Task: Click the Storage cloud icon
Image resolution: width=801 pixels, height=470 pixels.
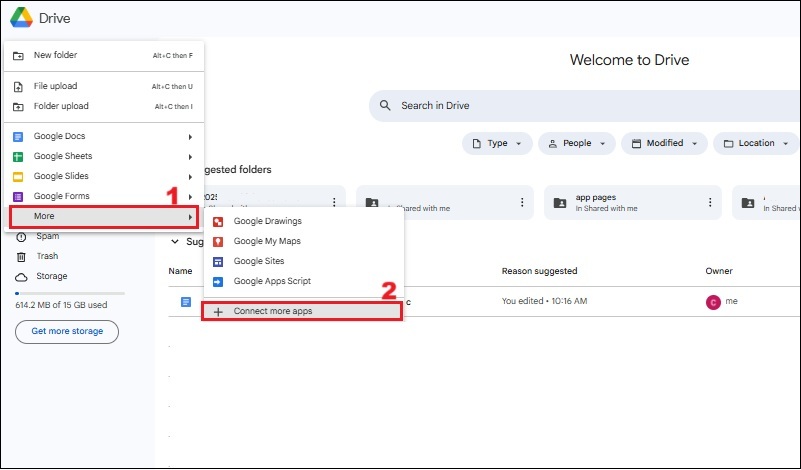Action: 21,277
